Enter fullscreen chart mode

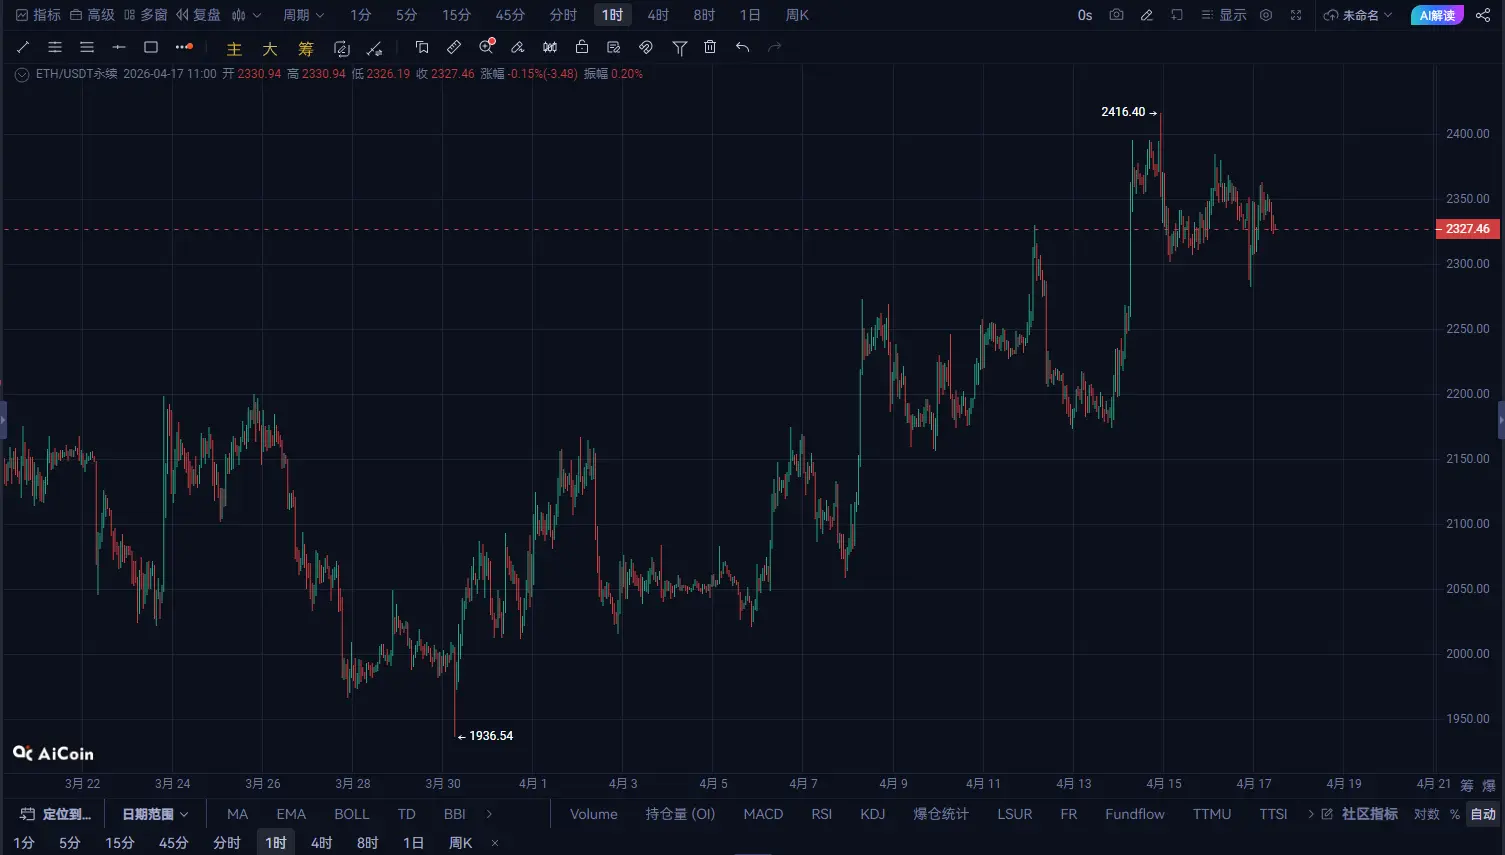point(1296,15)
